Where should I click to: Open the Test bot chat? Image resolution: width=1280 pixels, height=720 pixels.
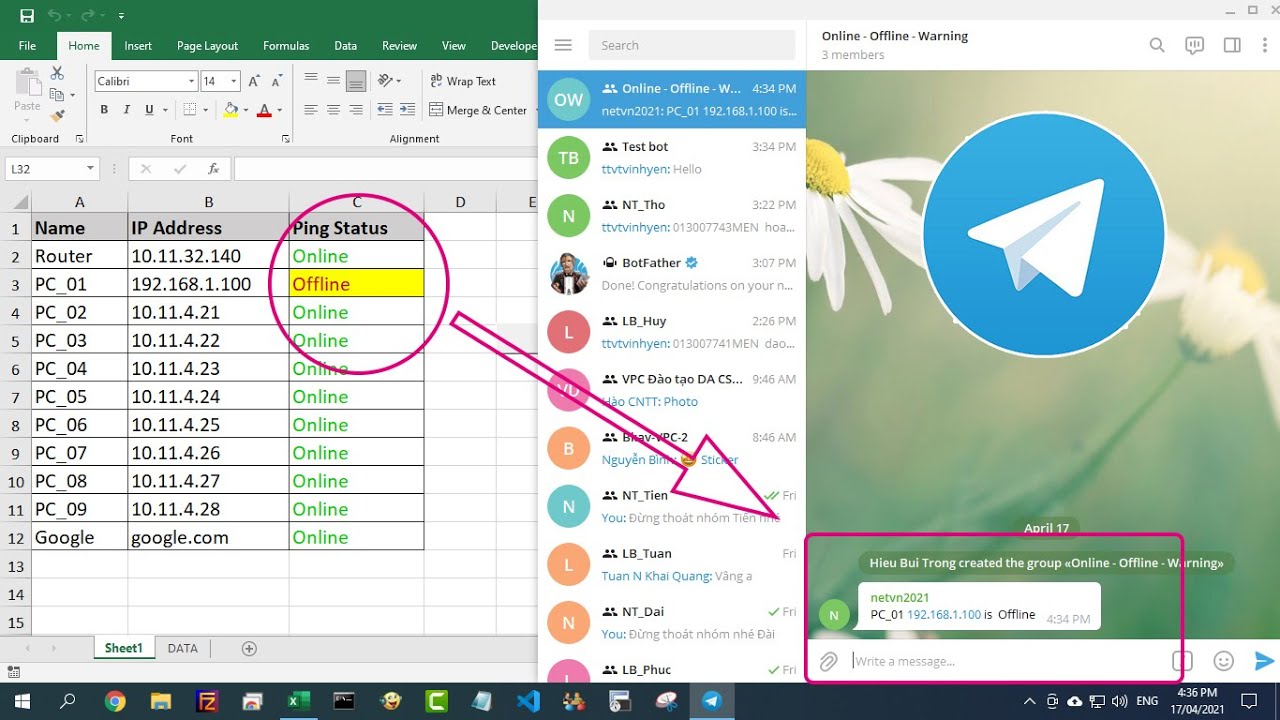pos(672,158)
